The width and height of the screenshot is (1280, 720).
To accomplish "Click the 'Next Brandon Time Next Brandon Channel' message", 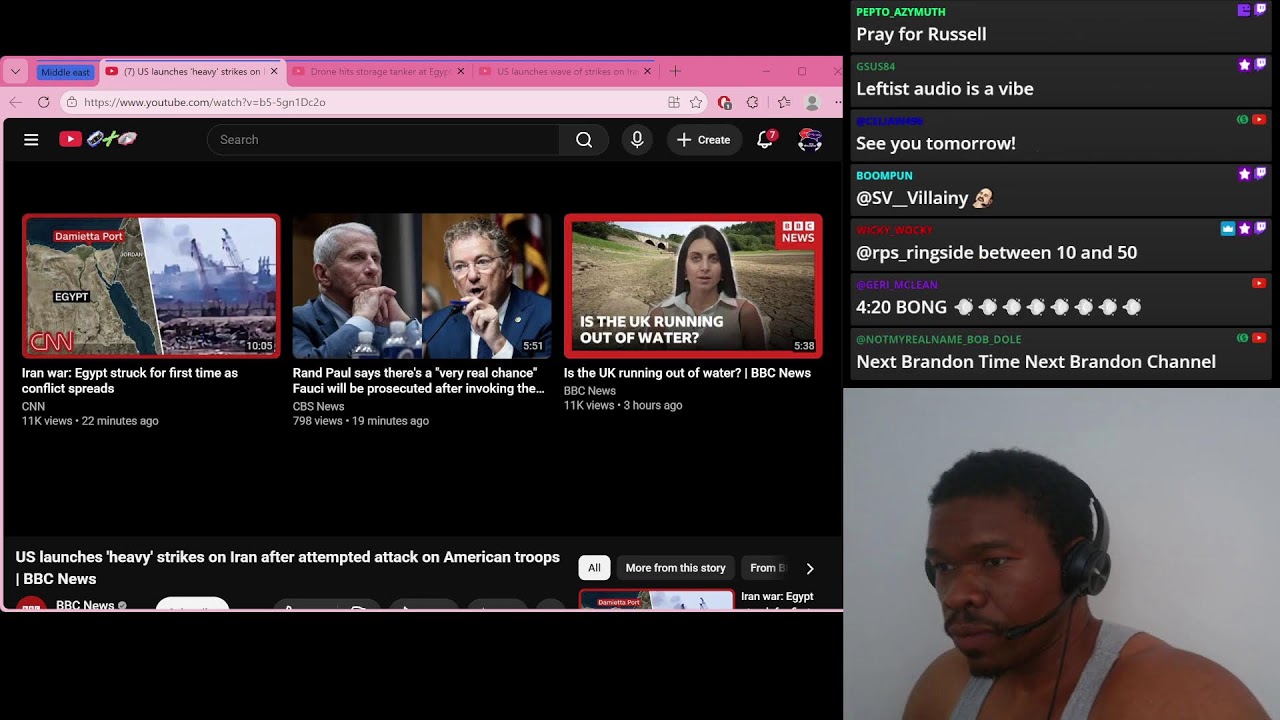I will pos(1036,362).
